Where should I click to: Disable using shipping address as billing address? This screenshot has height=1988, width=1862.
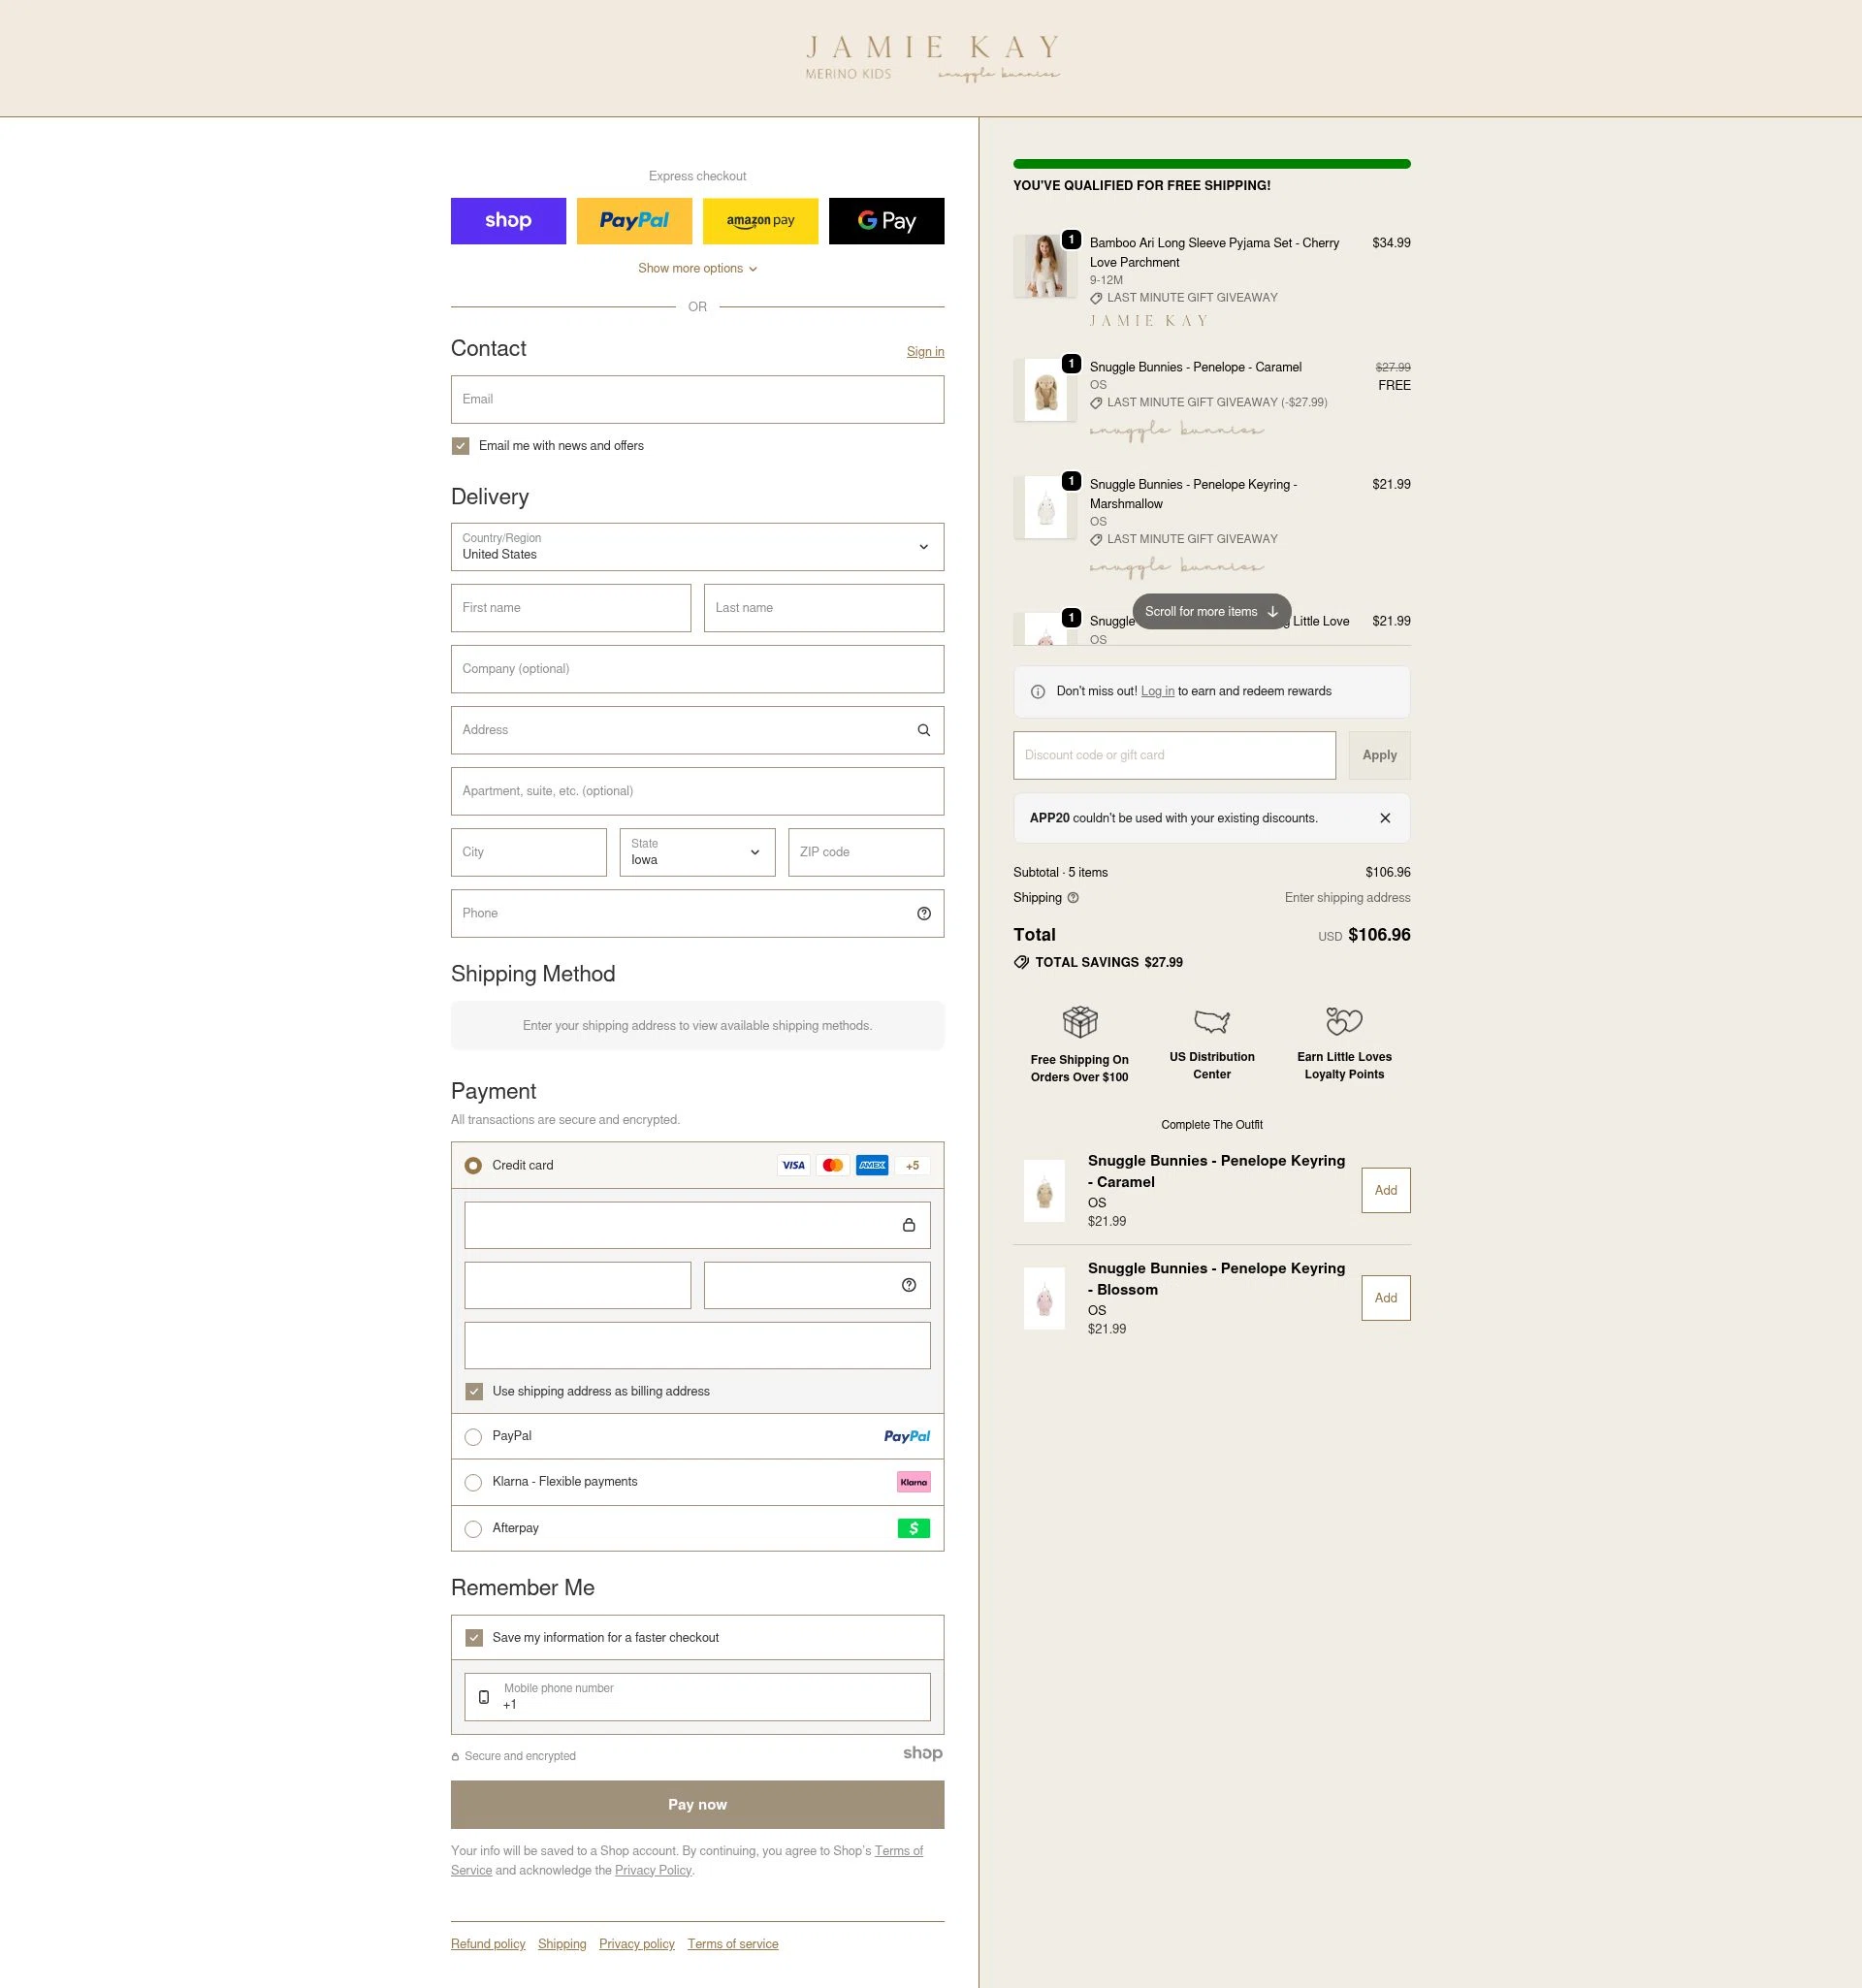point(473,1391)
